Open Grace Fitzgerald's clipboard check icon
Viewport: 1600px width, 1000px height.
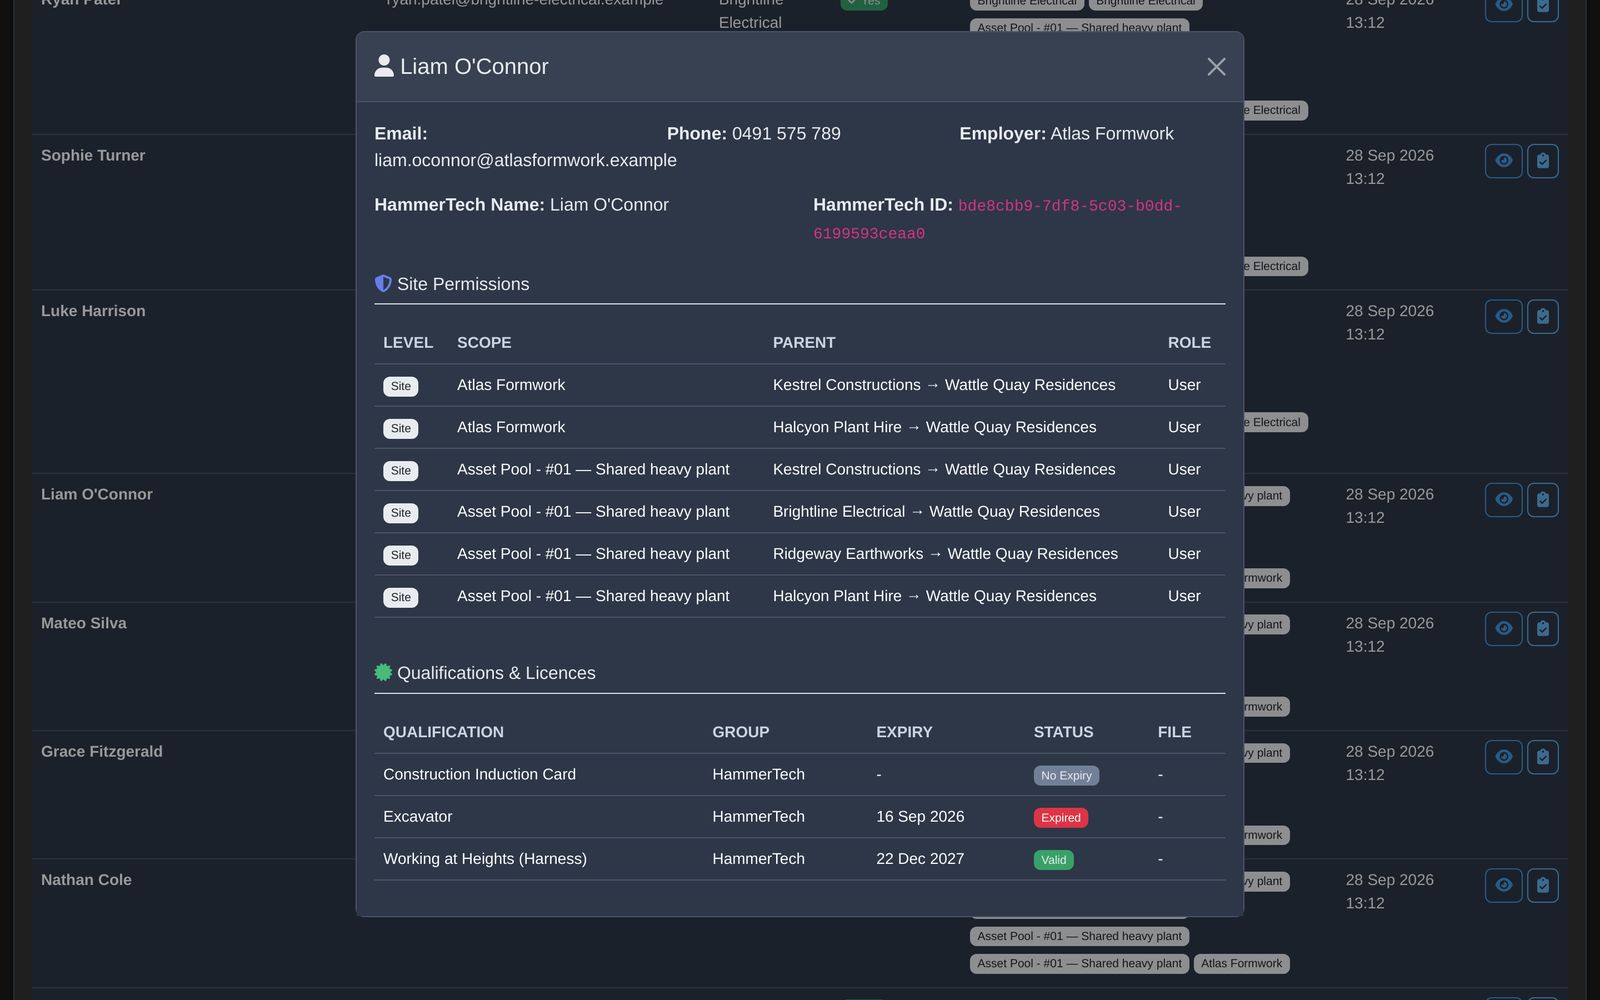tap(1543, 757)
